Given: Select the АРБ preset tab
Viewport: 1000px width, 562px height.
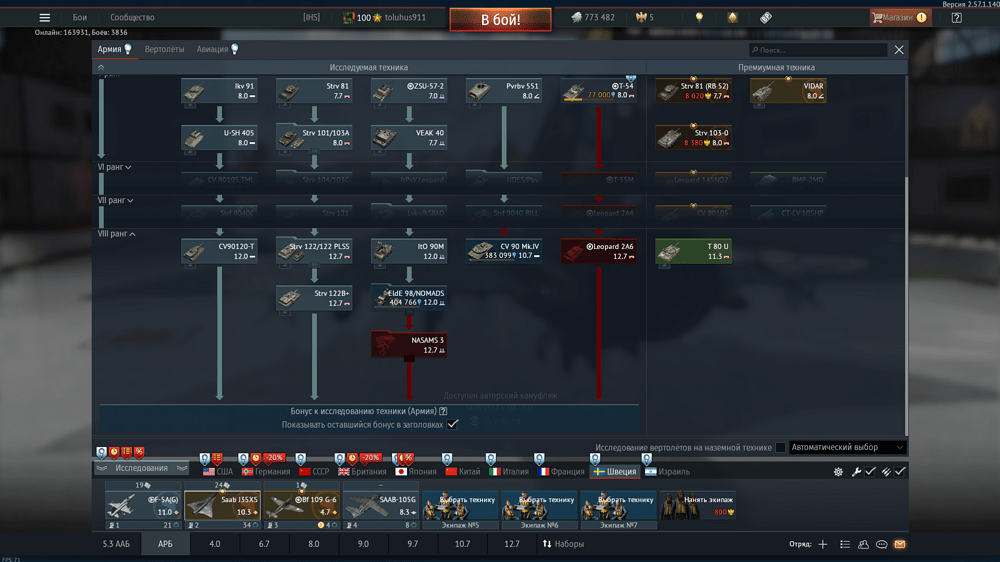Looking at the screenshot, I should [165, 544].
